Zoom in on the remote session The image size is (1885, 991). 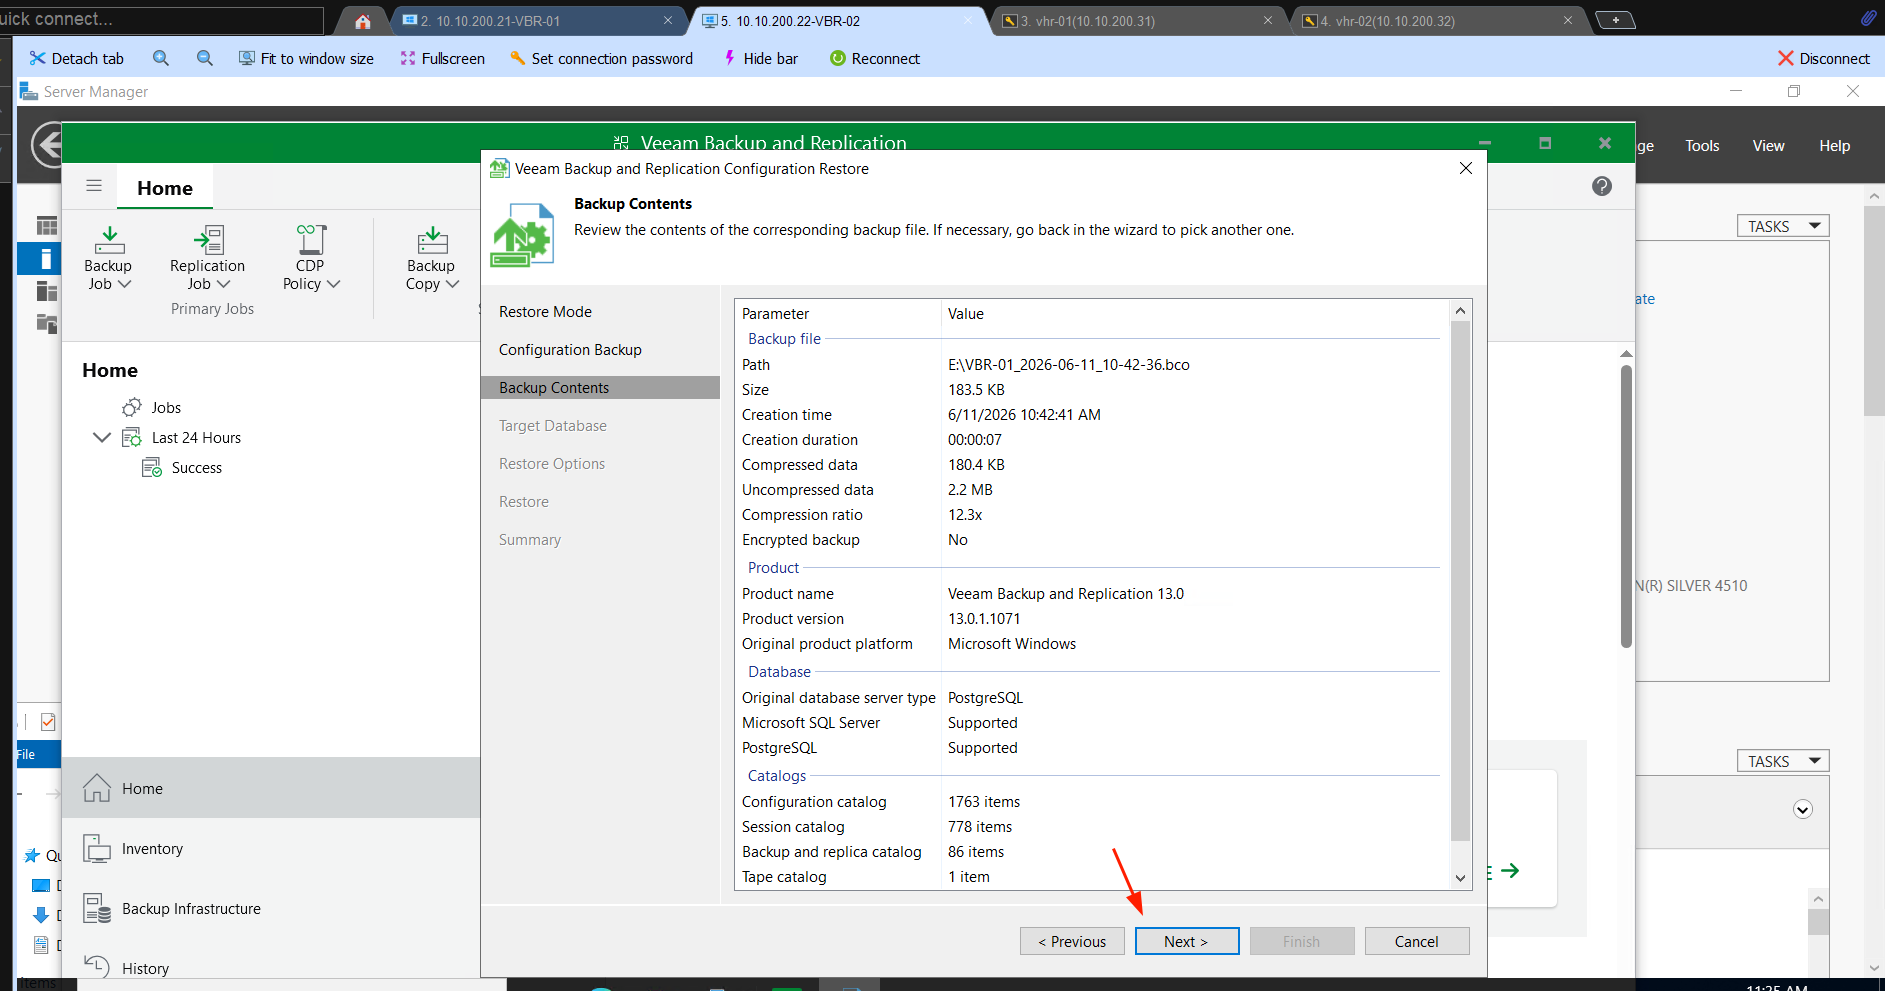click(x=161, y=59)
